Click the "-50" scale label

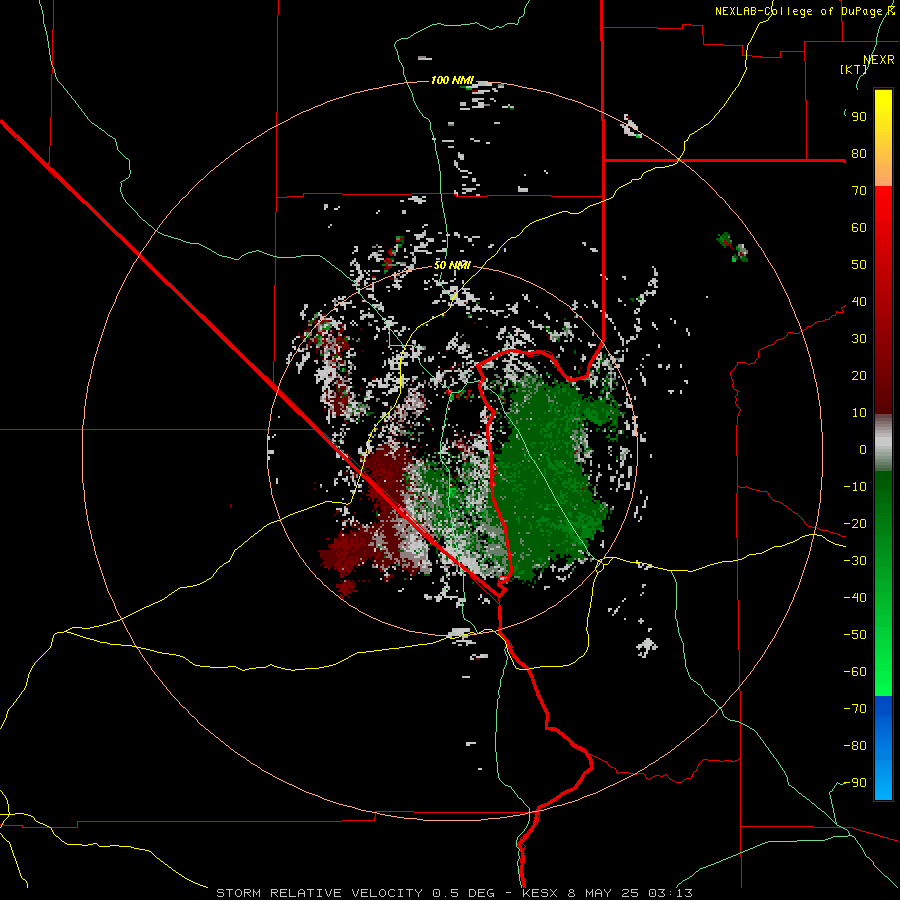pos(855,635)
